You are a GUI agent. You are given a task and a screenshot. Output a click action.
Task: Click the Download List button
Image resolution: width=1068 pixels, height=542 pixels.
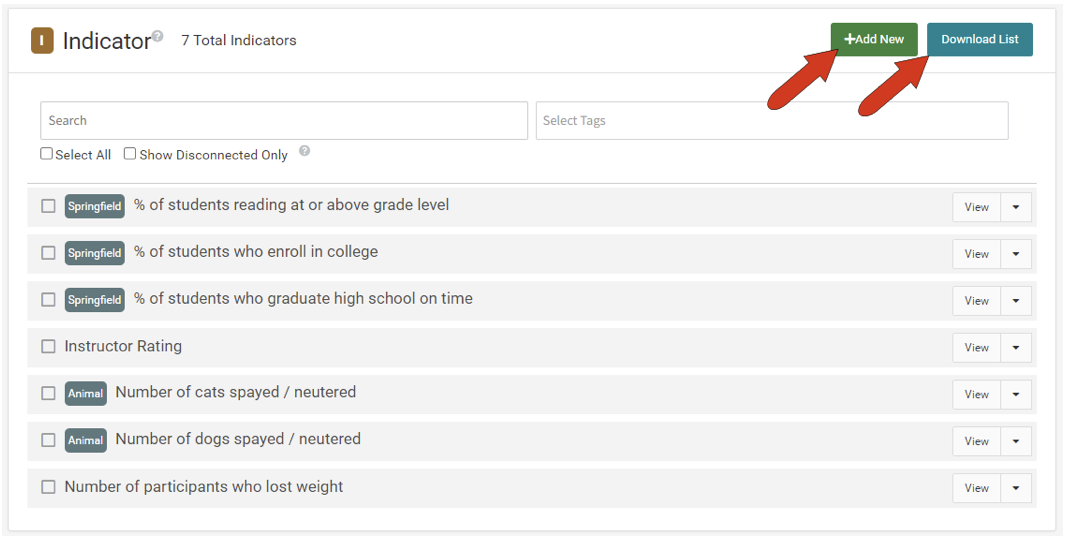pos(979,40)
